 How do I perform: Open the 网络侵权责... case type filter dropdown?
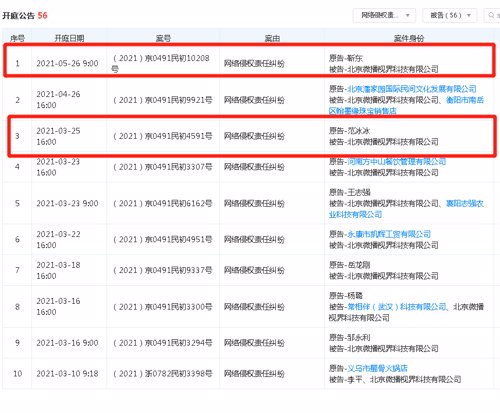point(384,15)
